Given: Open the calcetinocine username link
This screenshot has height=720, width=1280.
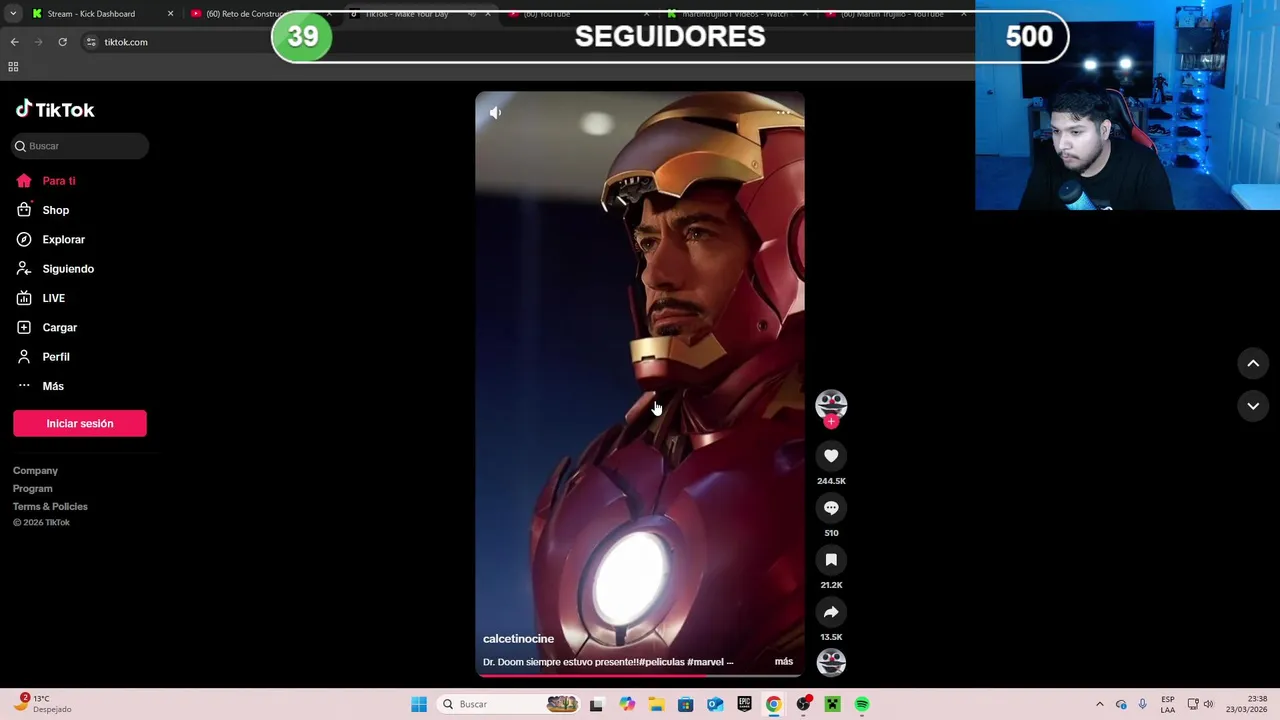Looking at the screenshot, I should point(518,639).
